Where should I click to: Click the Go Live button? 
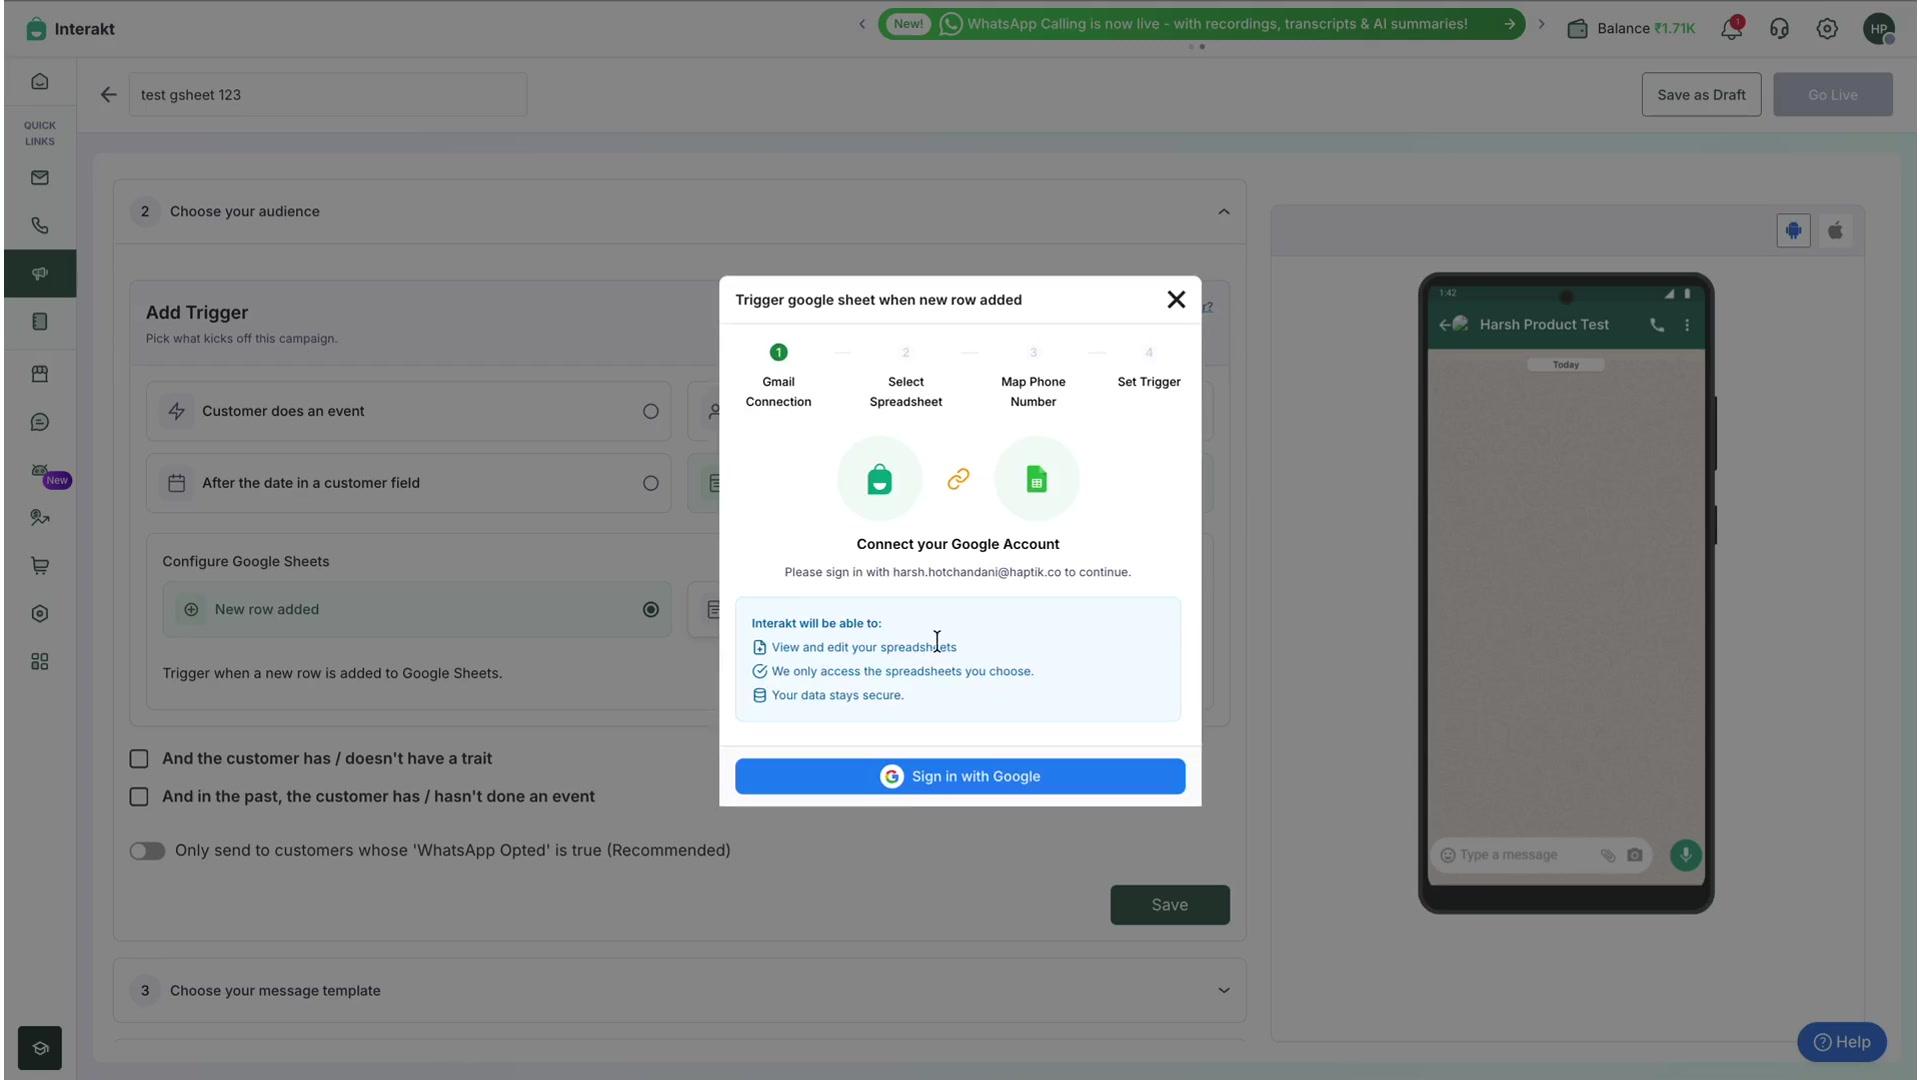(x=1833, y=95)
